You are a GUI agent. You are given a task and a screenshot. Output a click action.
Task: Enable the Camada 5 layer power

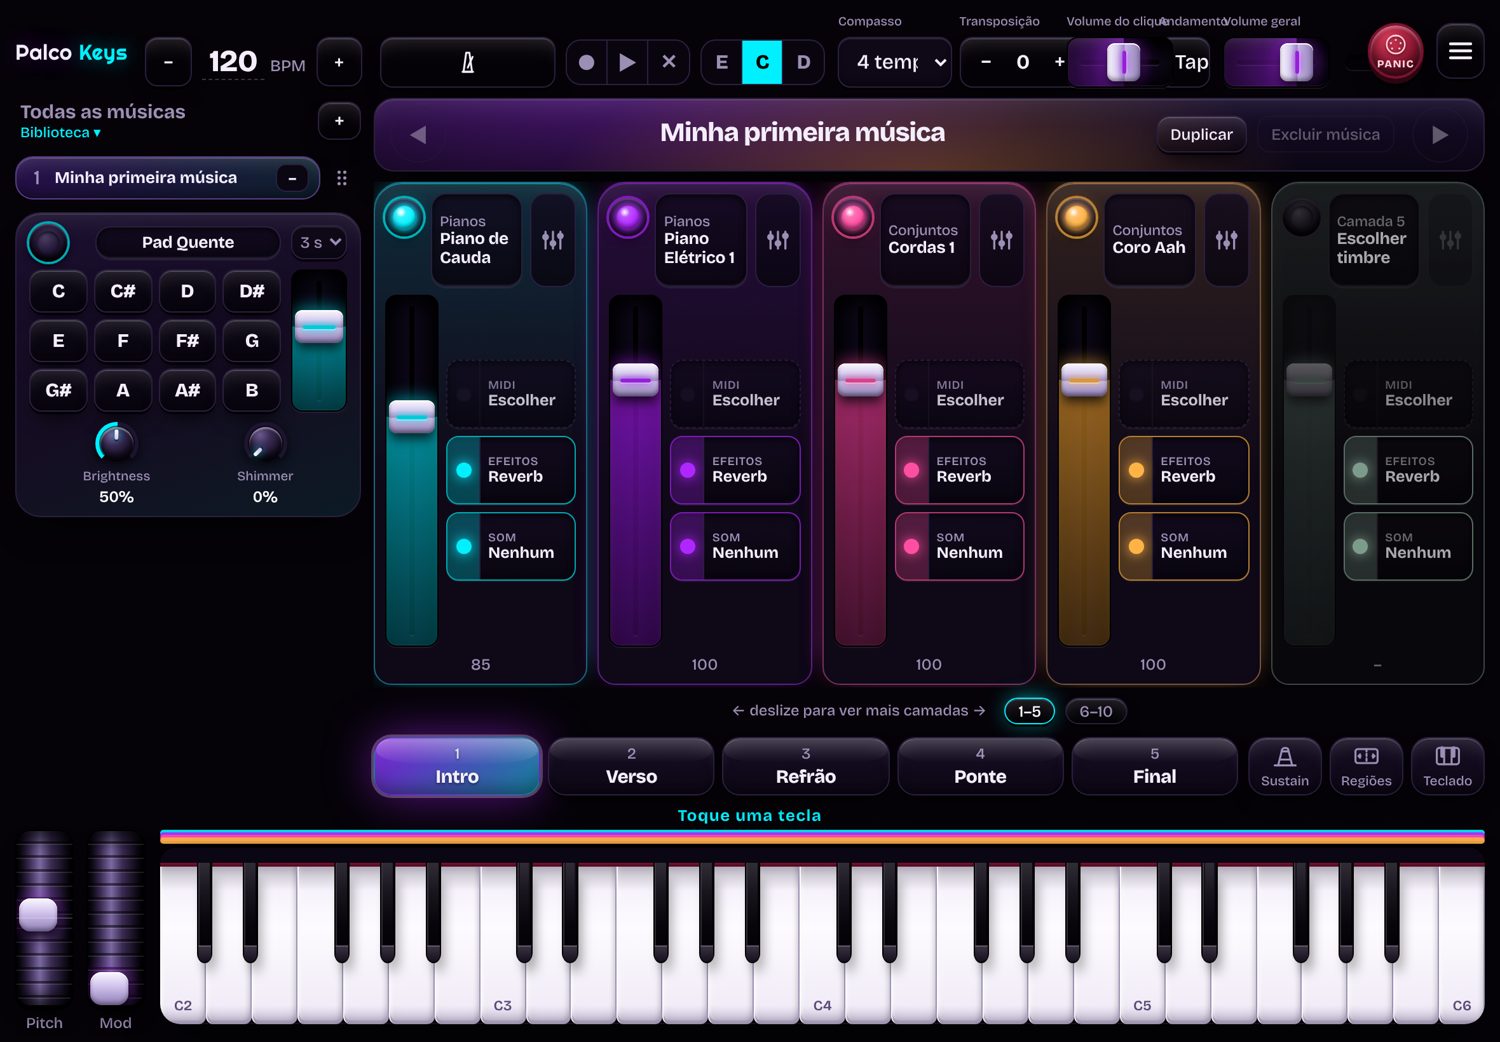coord(1301,217)
